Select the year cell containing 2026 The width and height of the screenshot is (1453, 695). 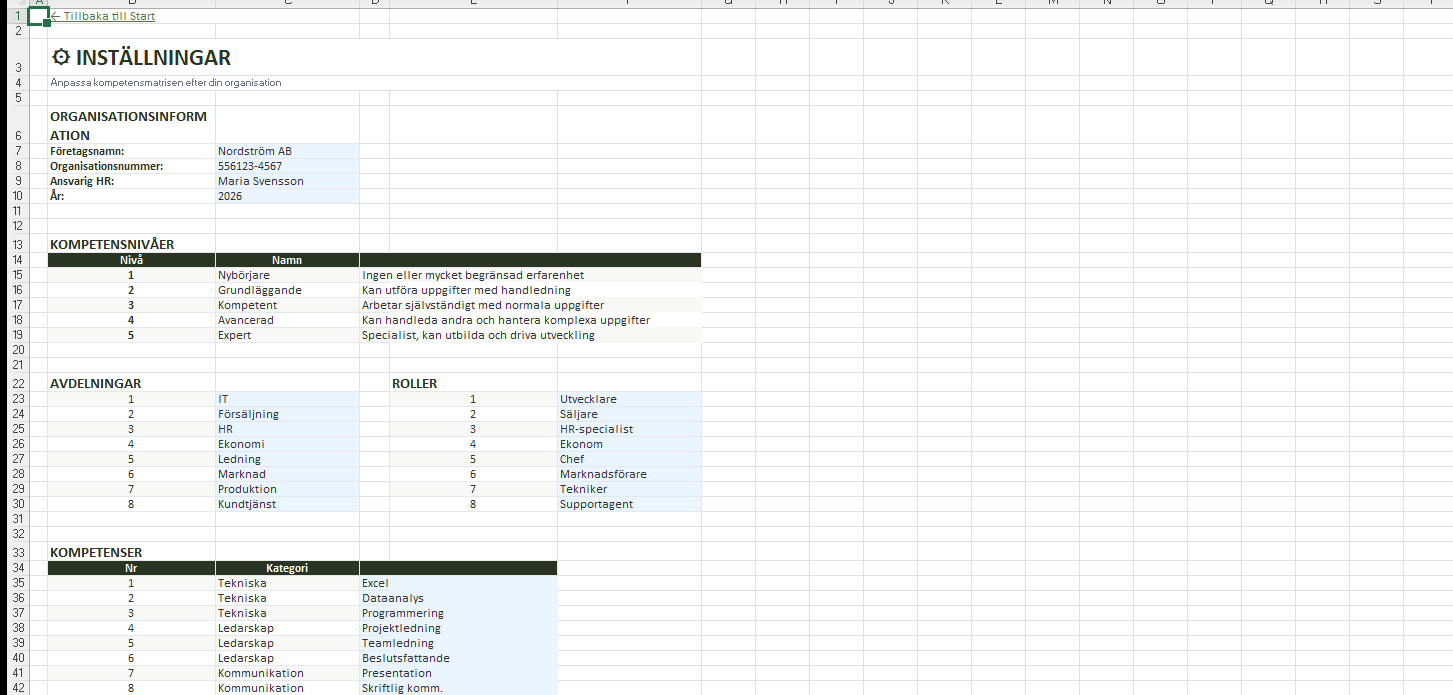(x=286, y=196)
